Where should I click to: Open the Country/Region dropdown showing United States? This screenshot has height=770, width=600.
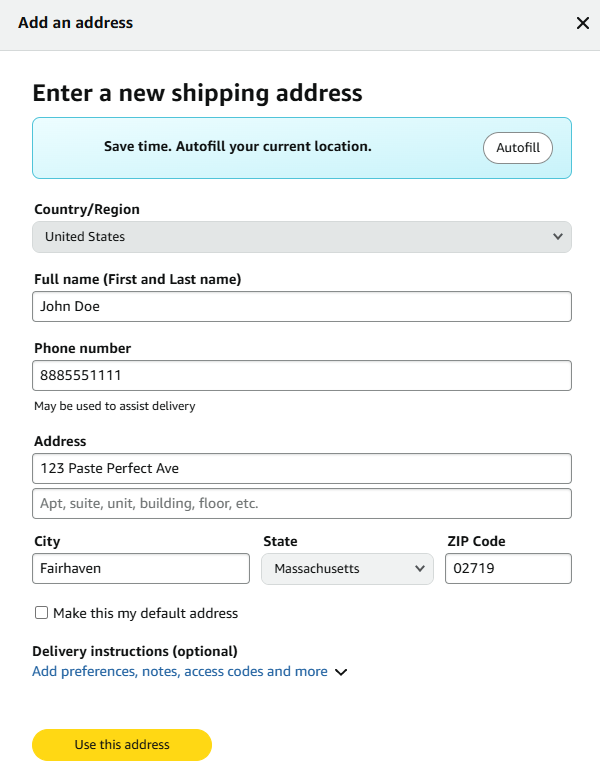300,237
